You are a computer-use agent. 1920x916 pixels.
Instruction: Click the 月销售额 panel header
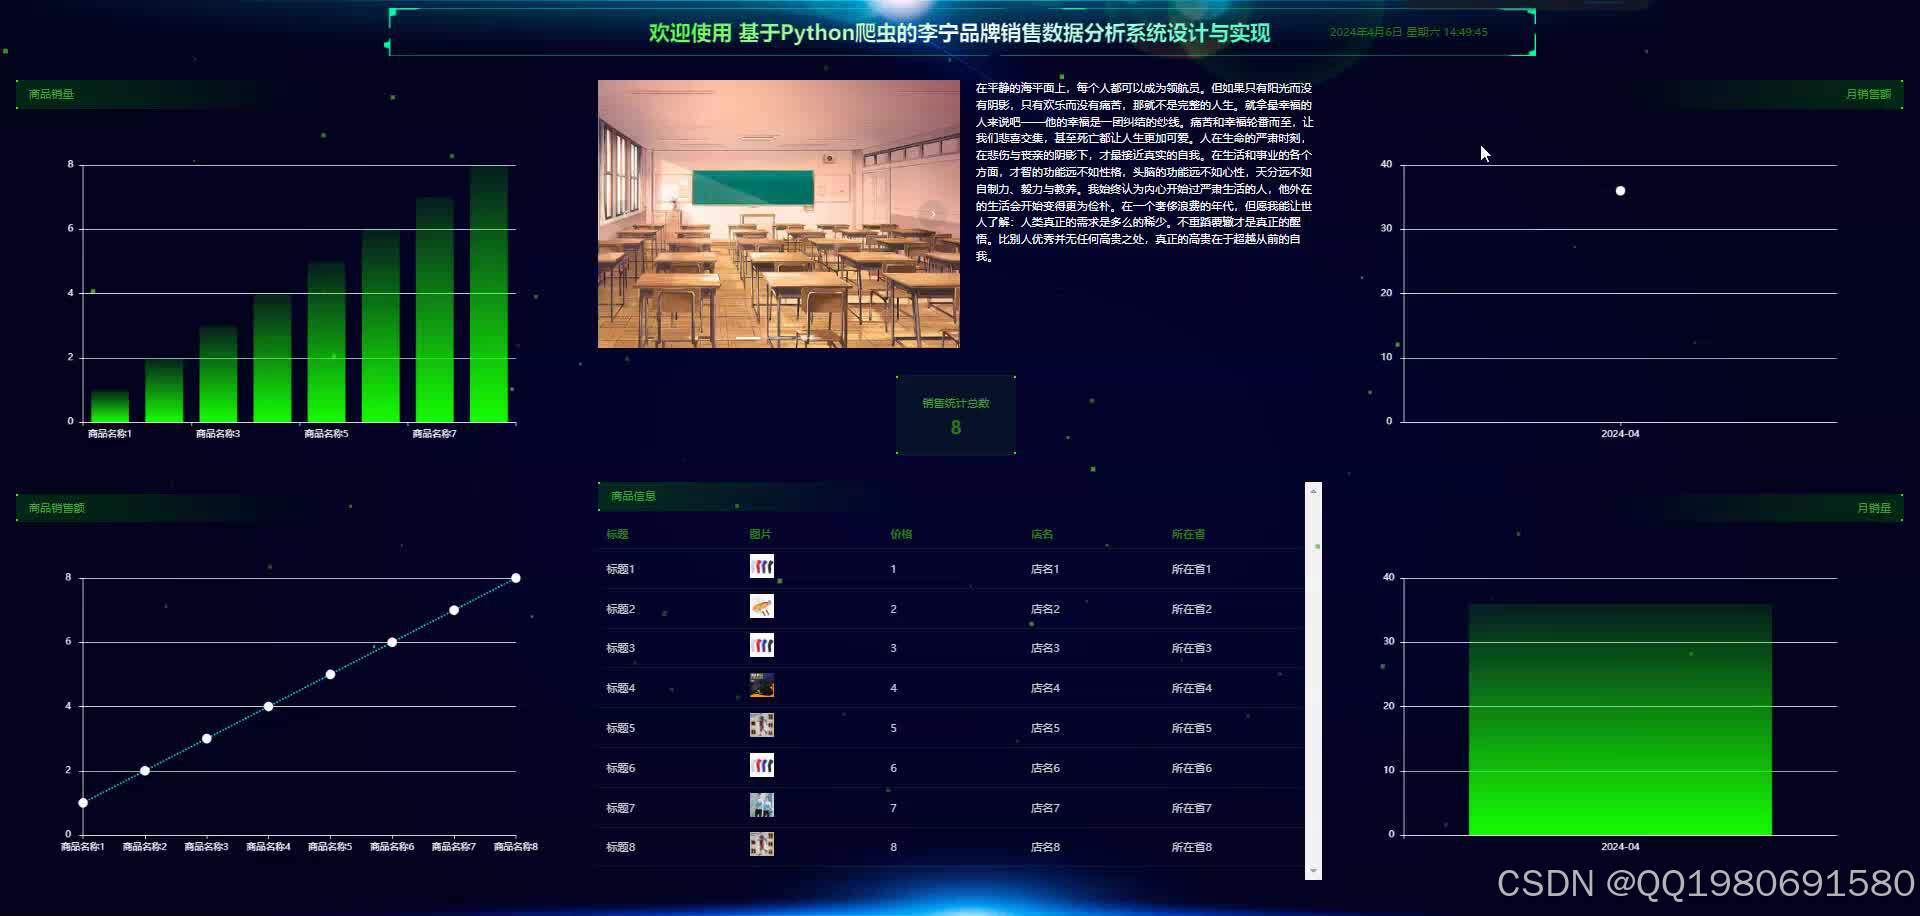[x=1868, y=93]
